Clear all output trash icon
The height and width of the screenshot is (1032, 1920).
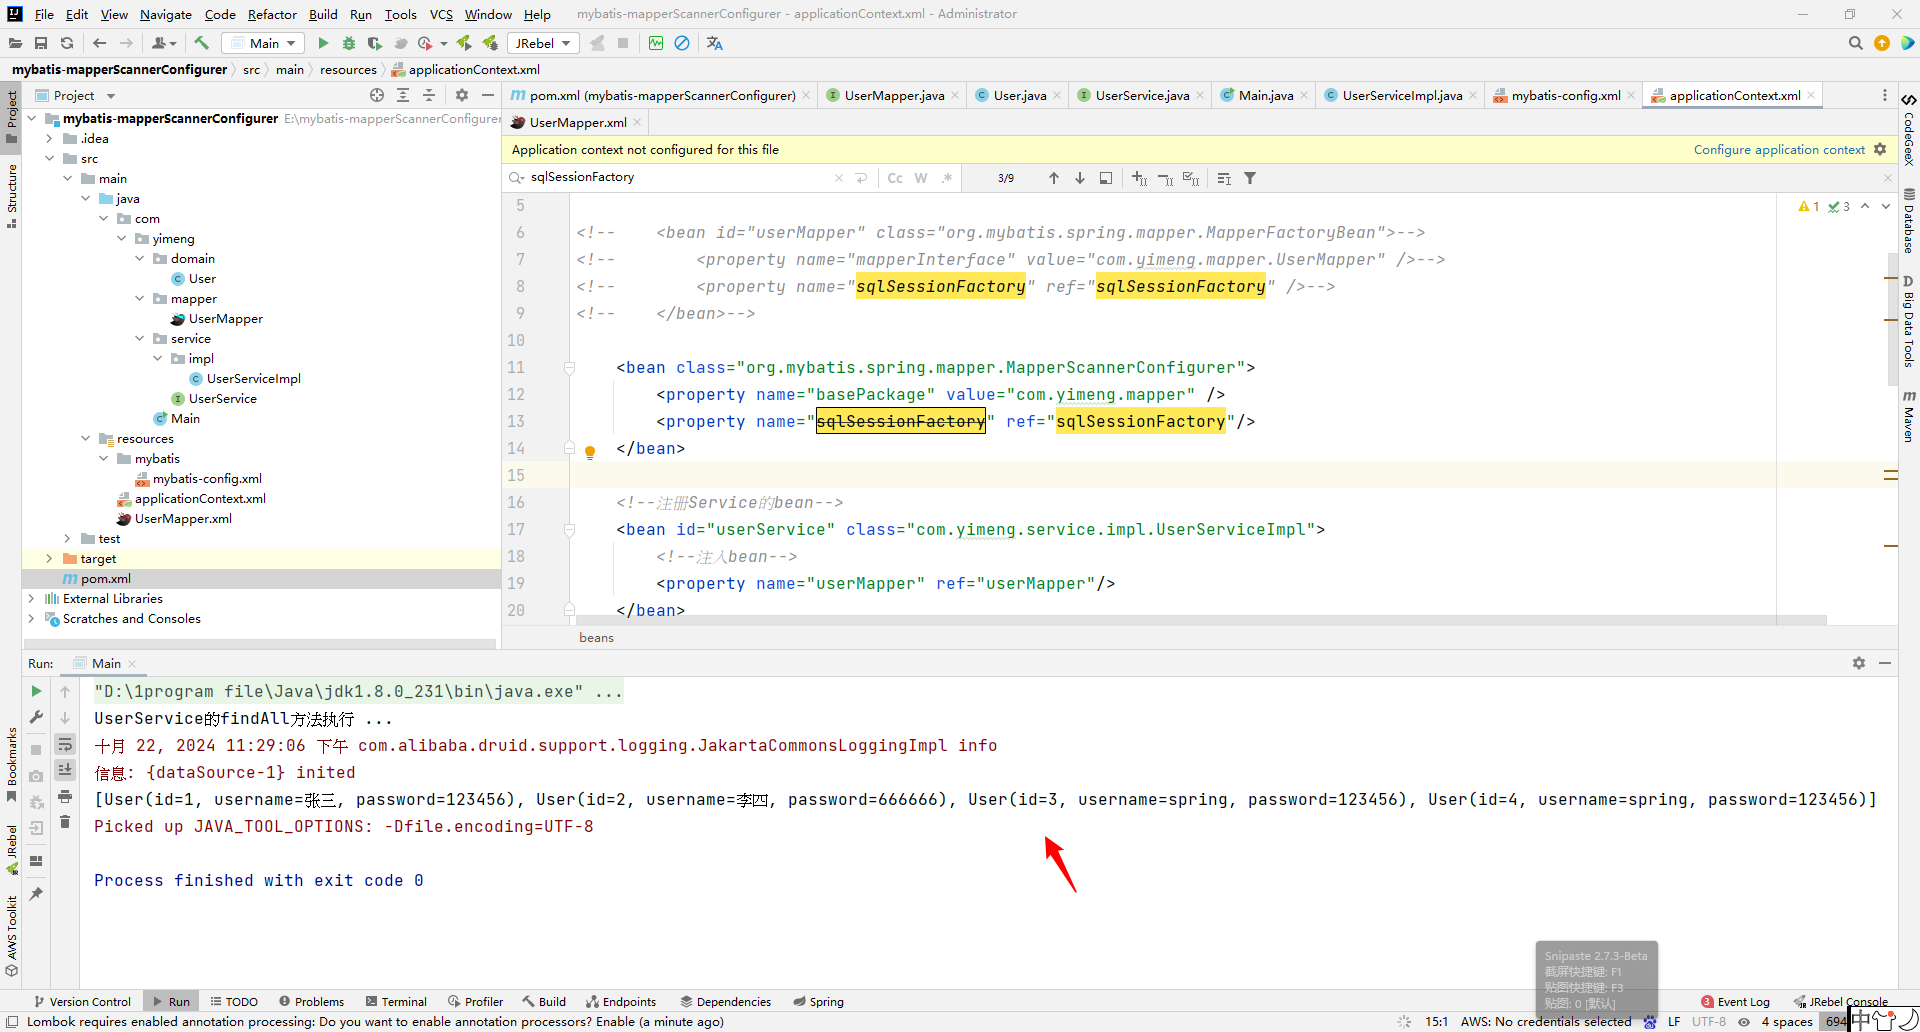pos(65,822)
